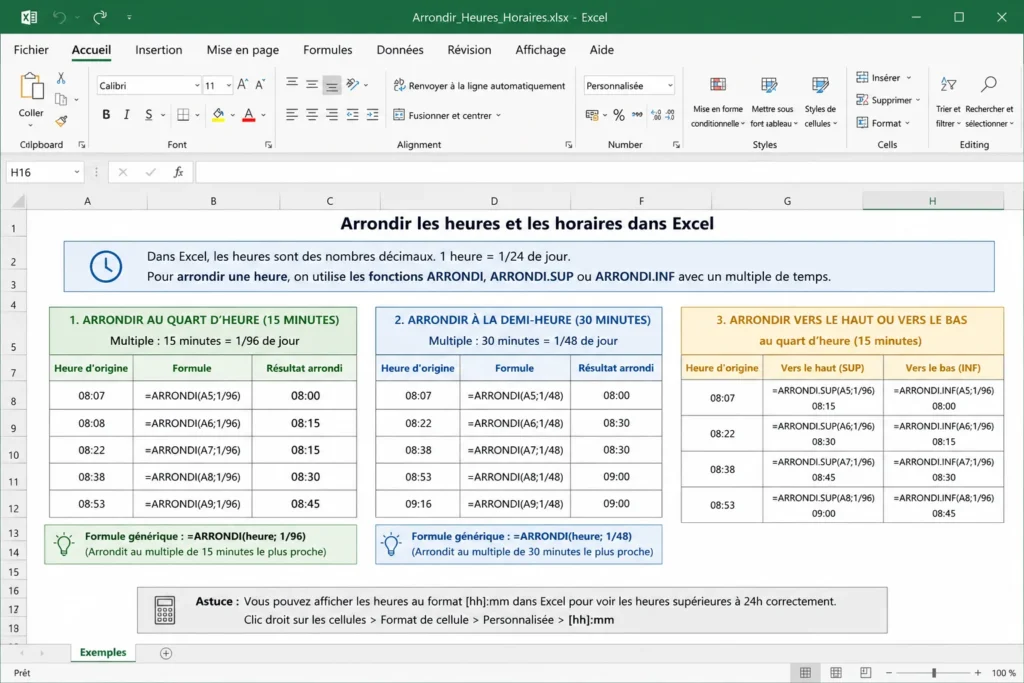Click the Undo arrow in the title bar

59,17
